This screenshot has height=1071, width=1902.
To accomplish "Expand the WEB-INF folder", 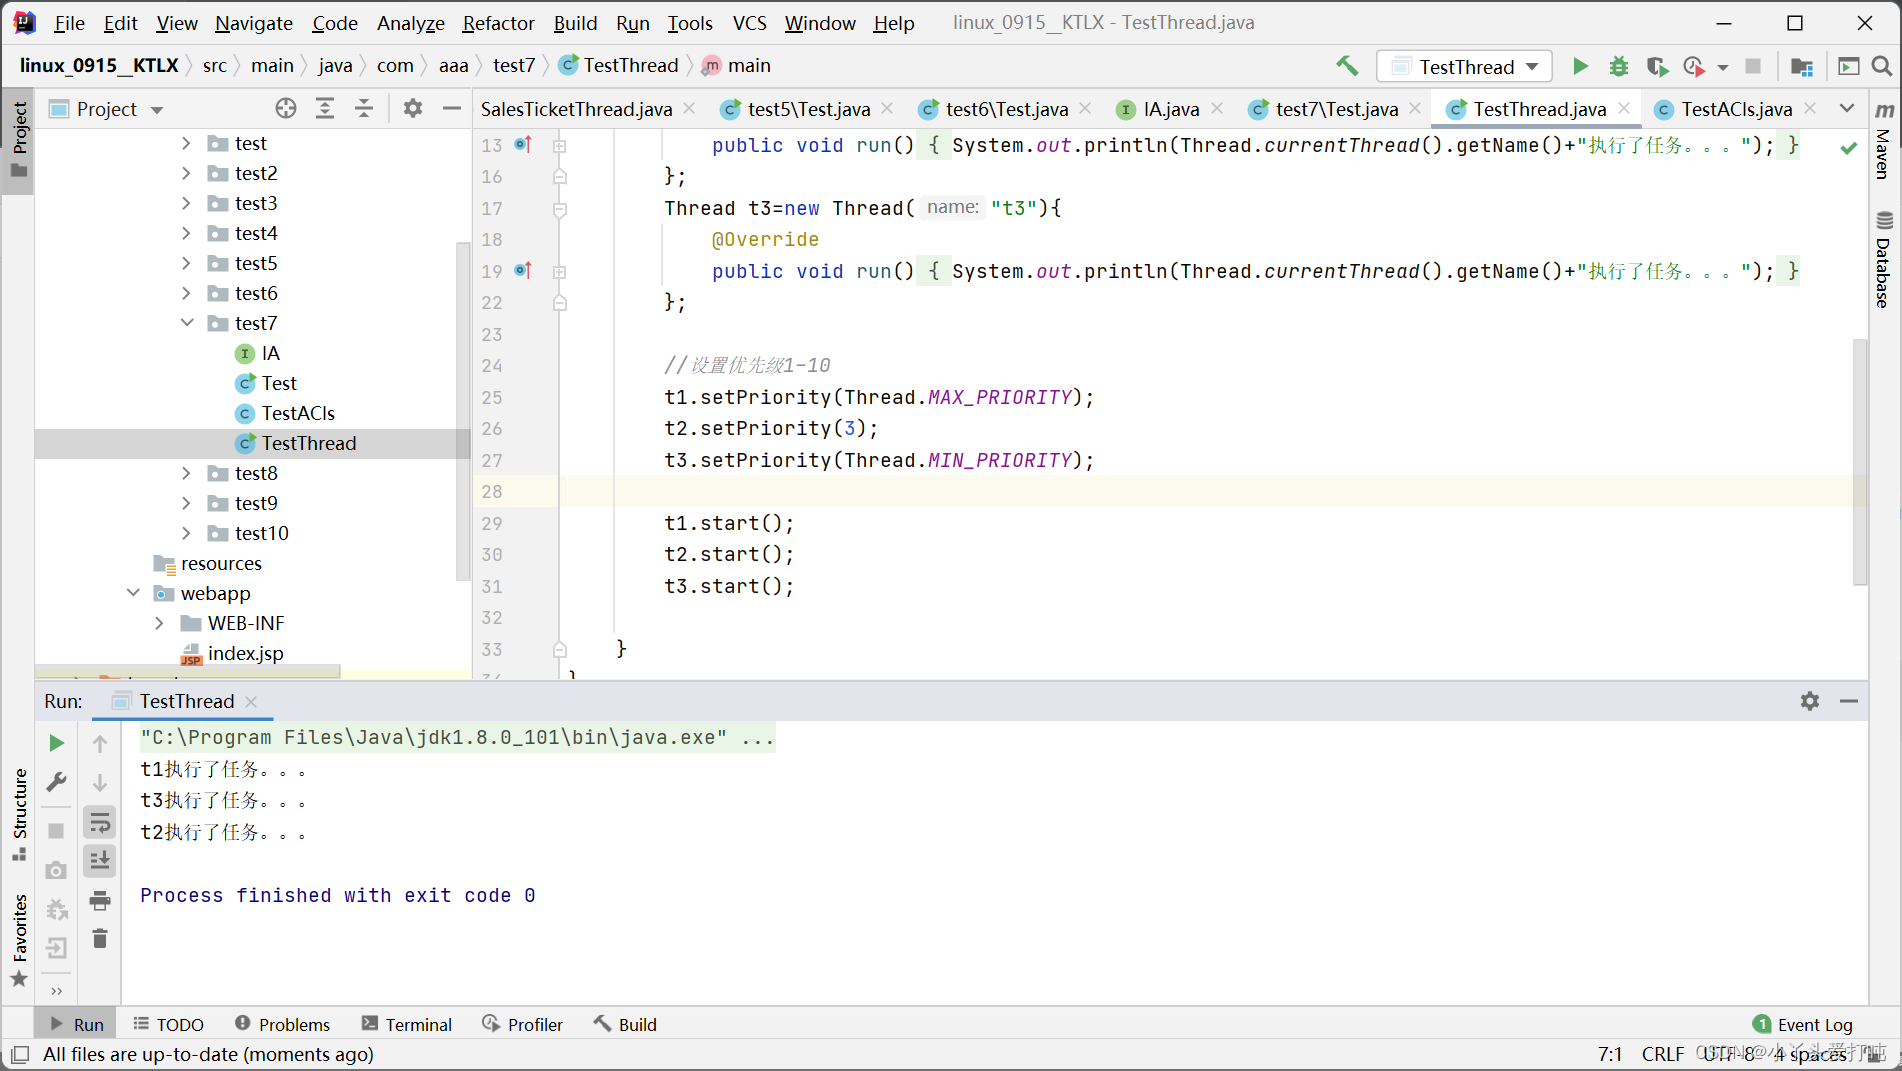I will (159, 623).
